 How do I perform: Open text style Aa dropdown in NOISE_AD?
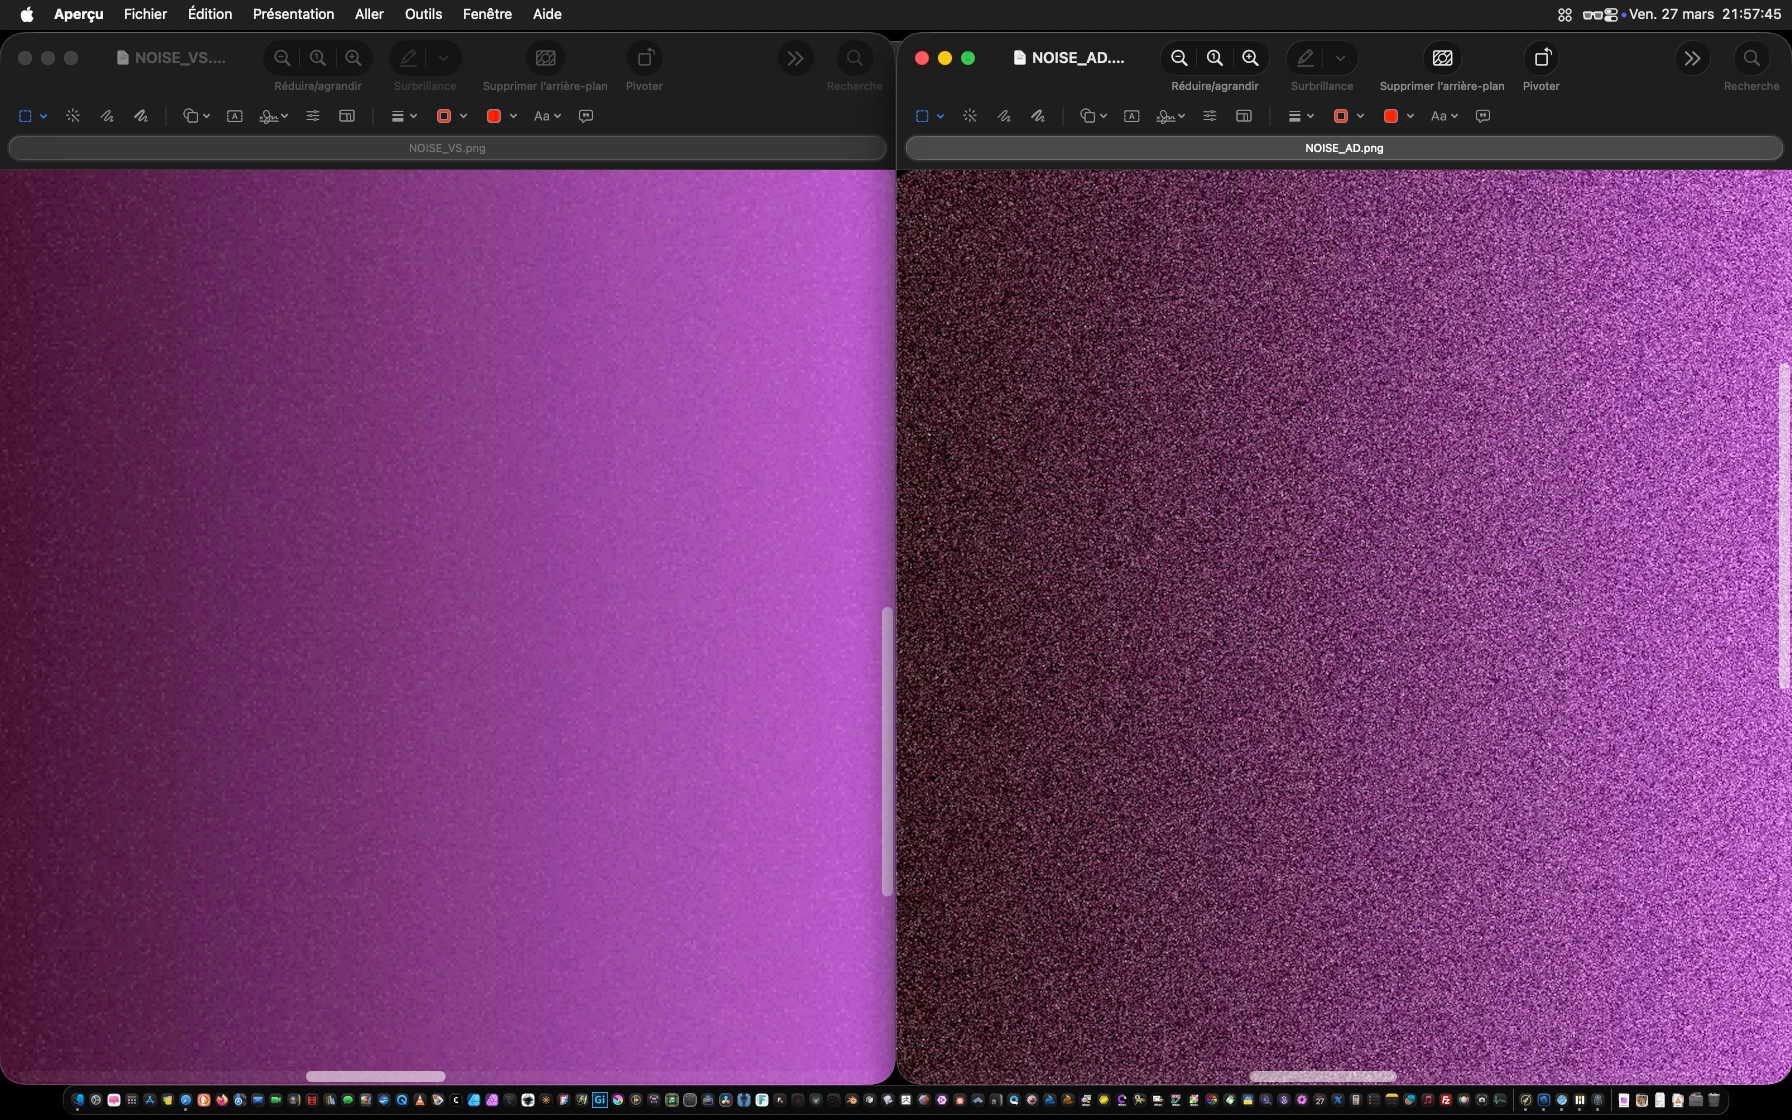point(1444,116)
